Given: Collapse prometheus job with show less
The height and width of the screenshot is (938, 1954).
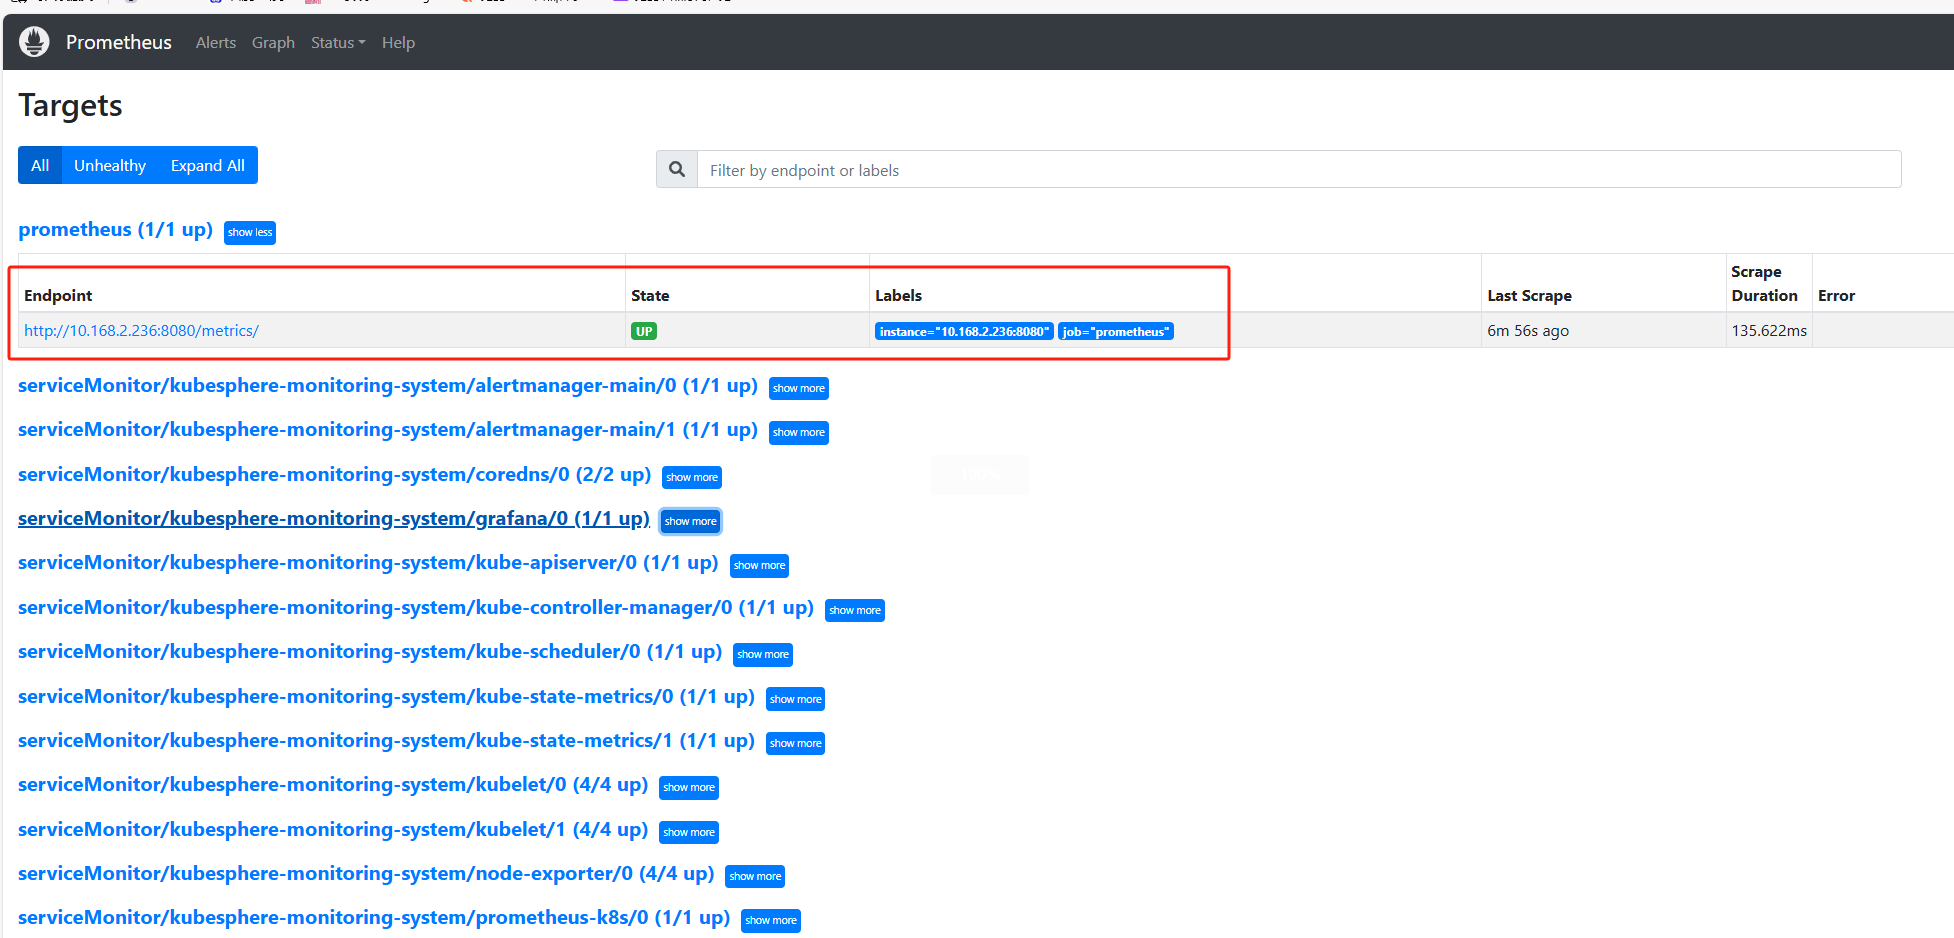Looking at the screenshot, I should [250, 232].
